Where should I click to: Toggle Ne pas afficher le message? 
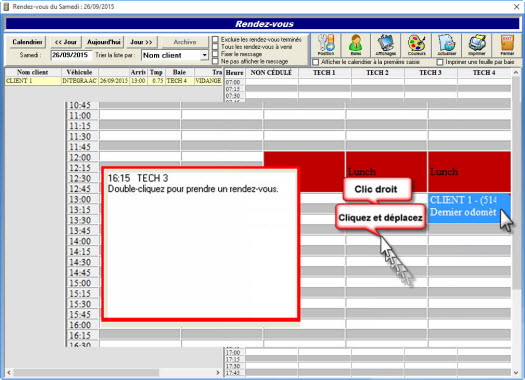click(x=215, y=61)
